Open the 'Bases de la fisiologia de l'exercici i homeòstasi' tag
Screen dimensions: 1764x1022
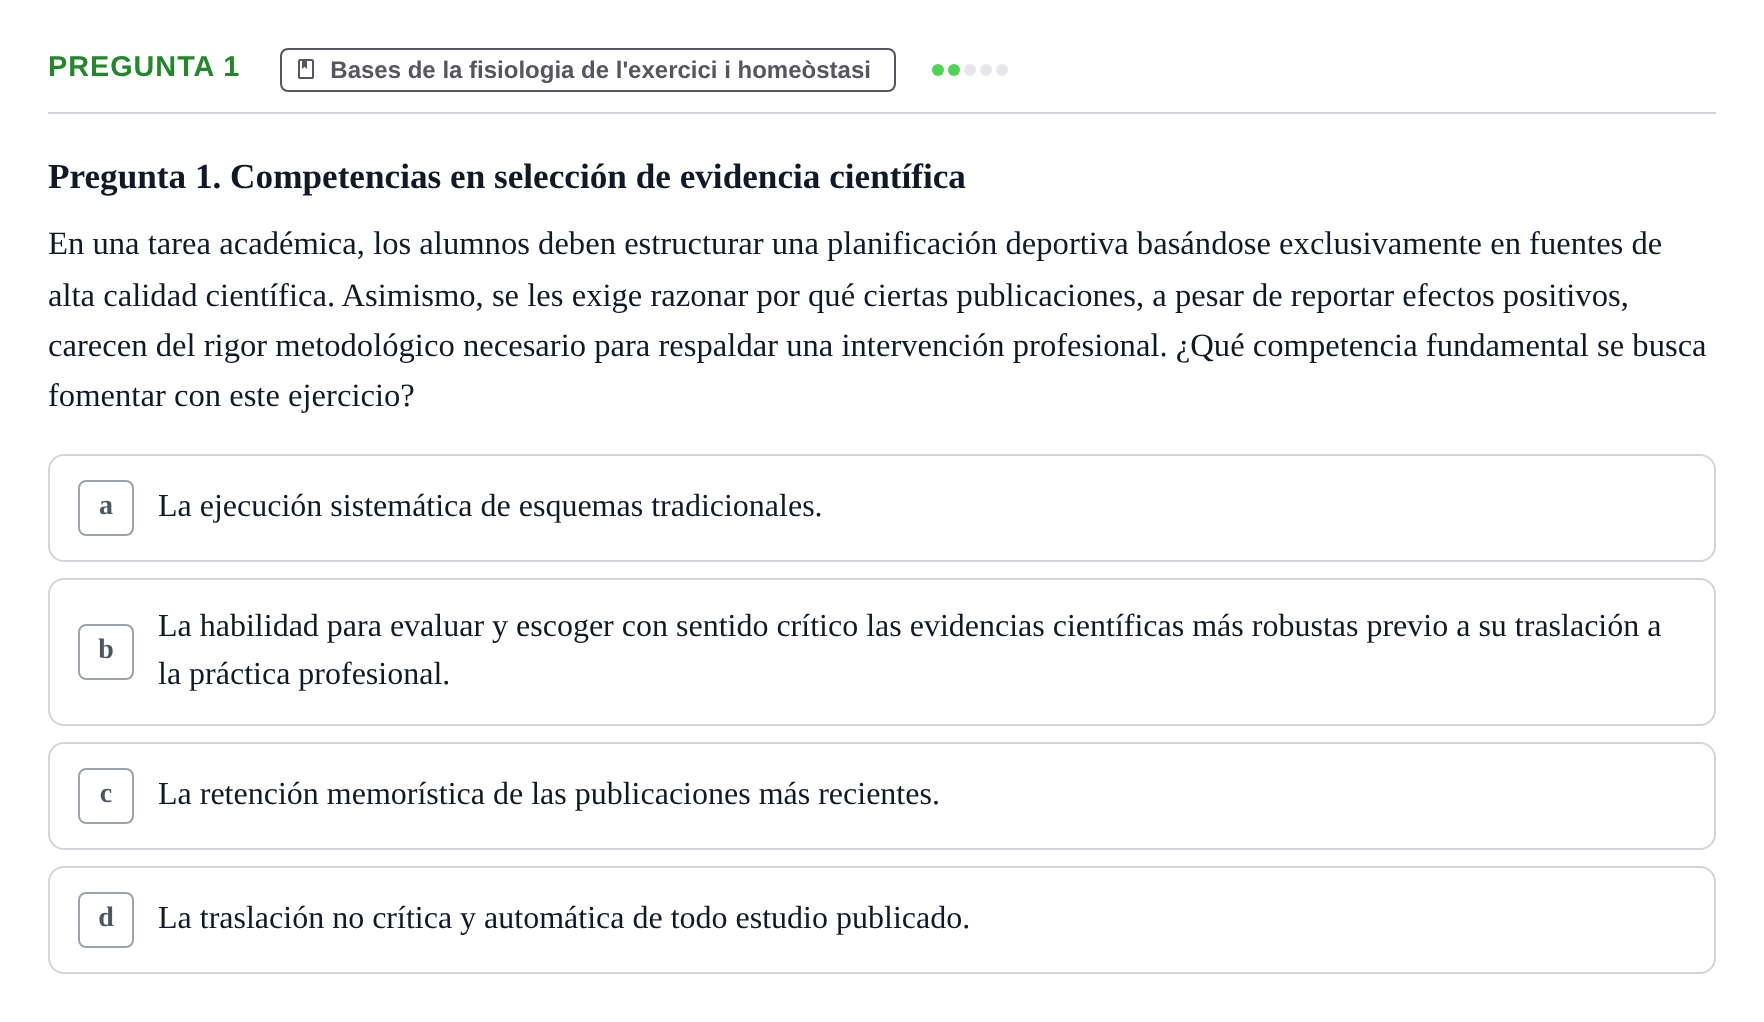pyautogui.click(x=588, y=70)
